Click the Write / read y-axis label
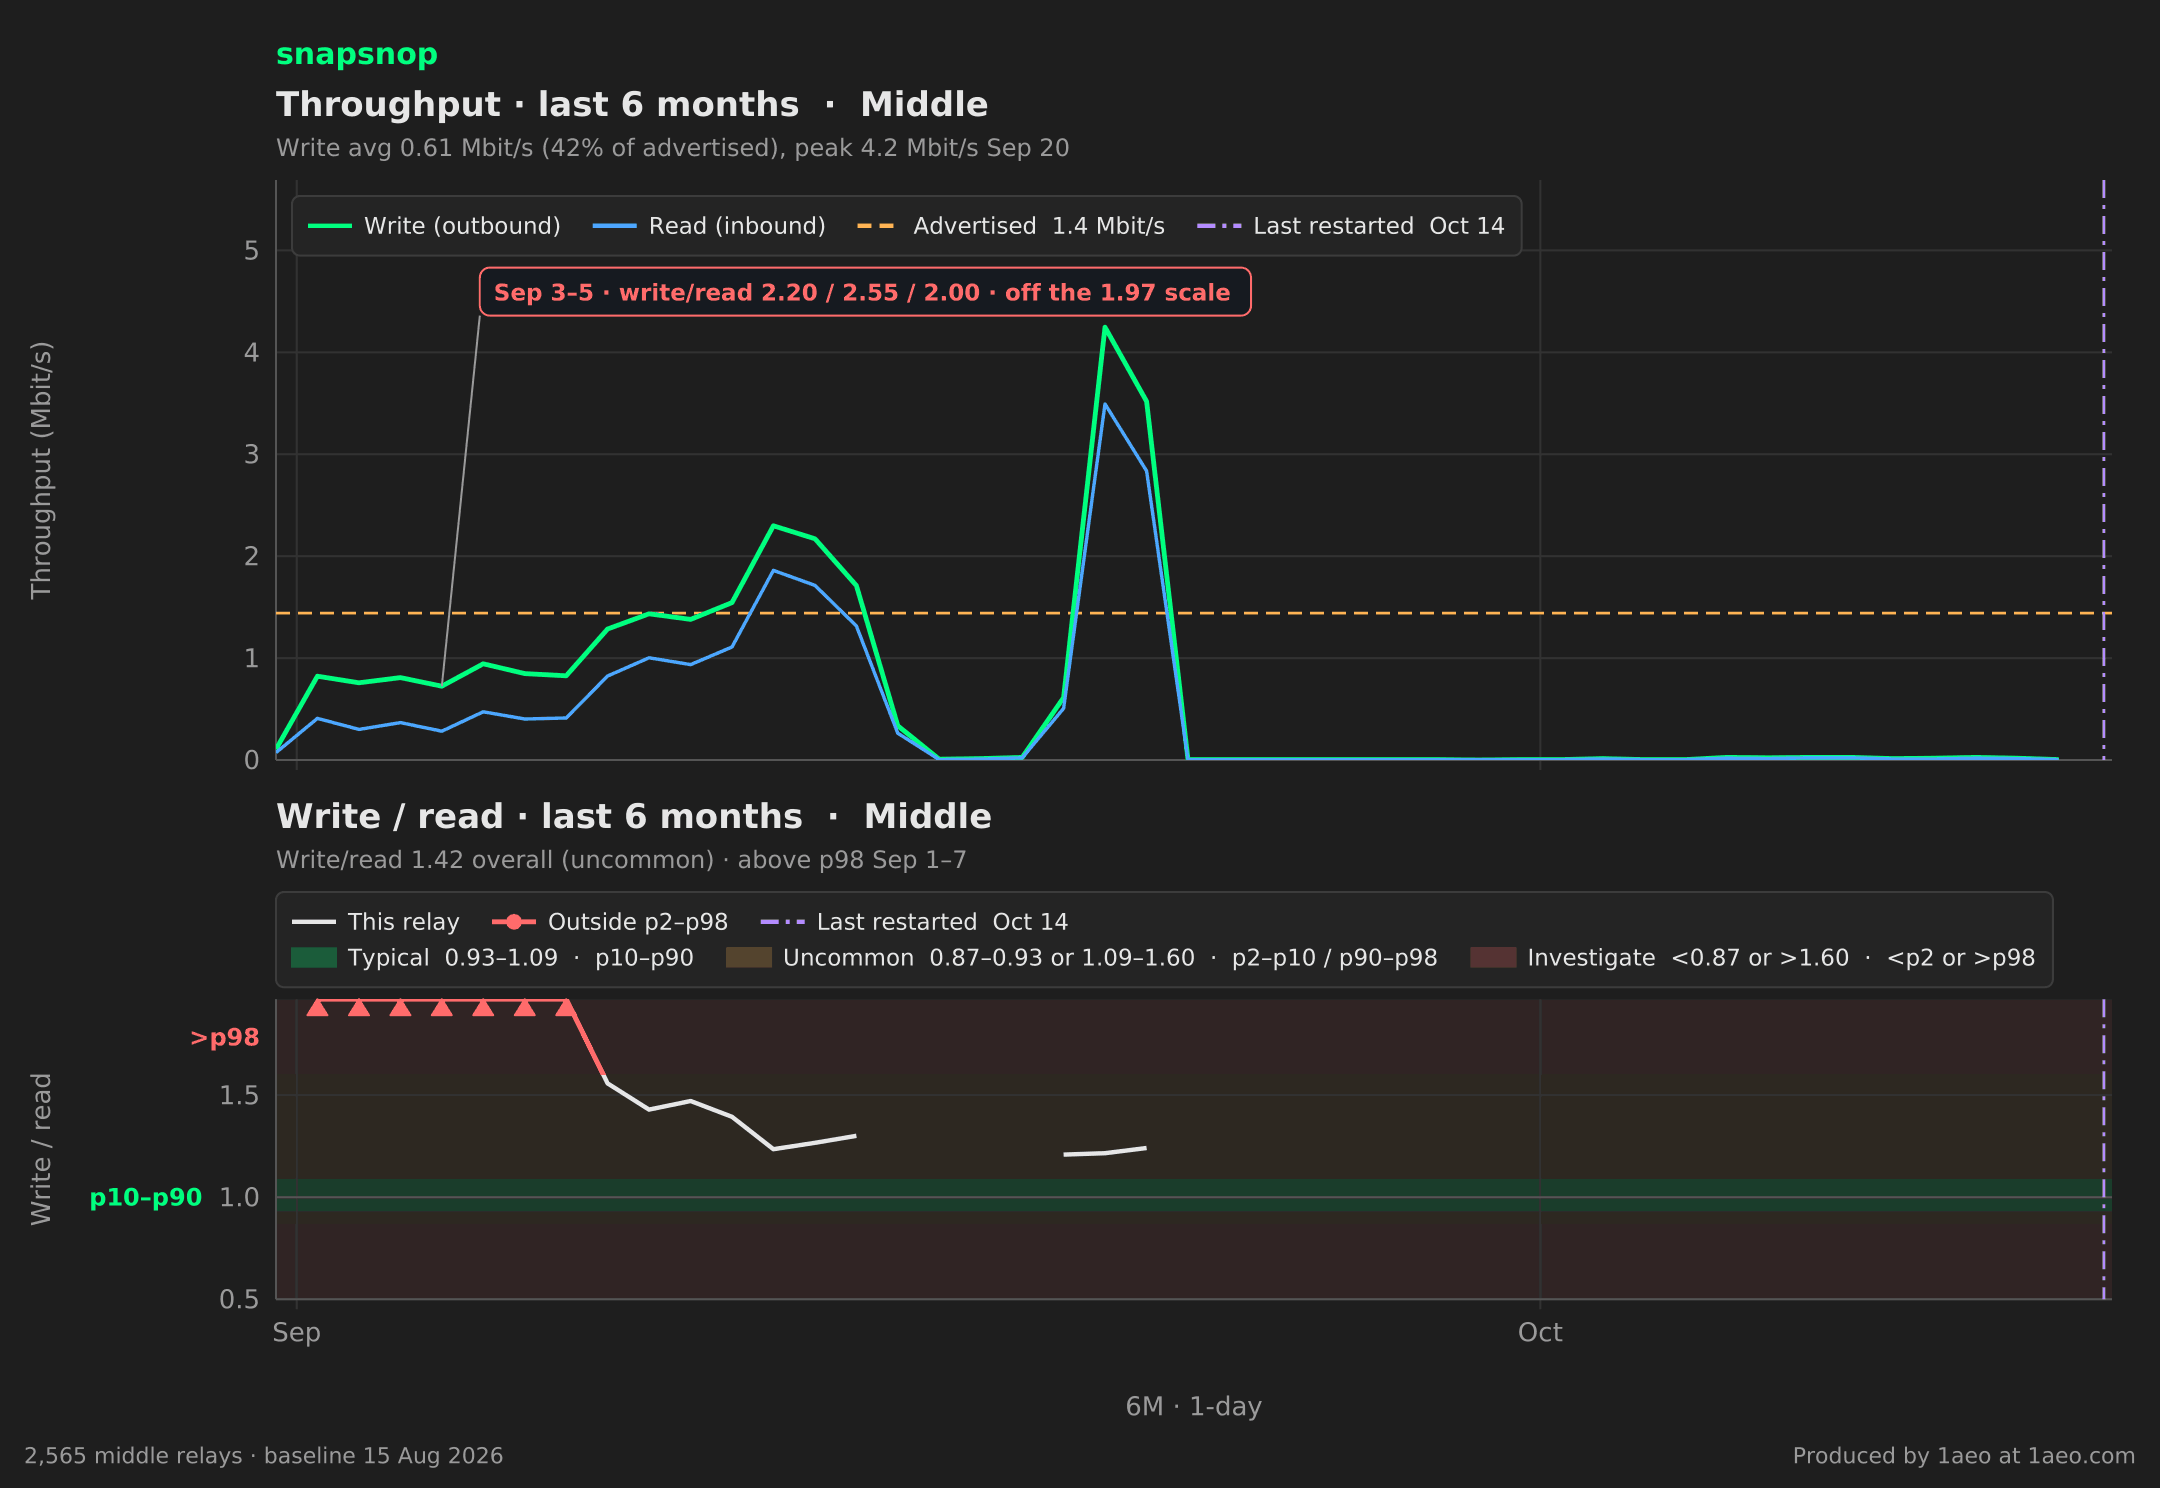This screenshot has height=1488, width=2160. tap(41, 1149)
